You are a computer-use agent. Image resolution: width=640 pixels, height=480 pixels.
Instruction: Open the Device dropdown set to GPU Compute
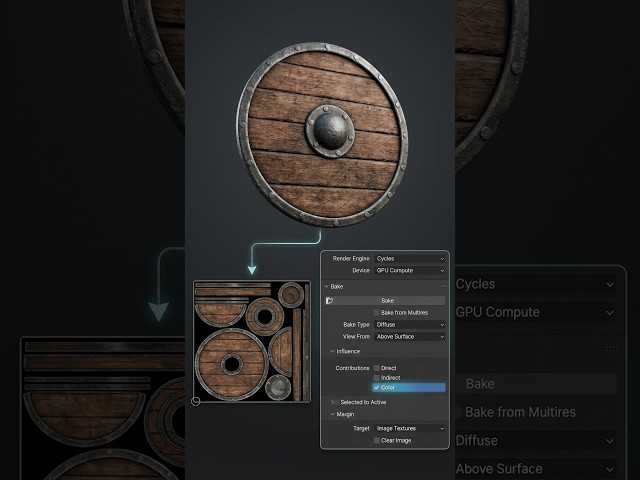click(x=410, y=271)
